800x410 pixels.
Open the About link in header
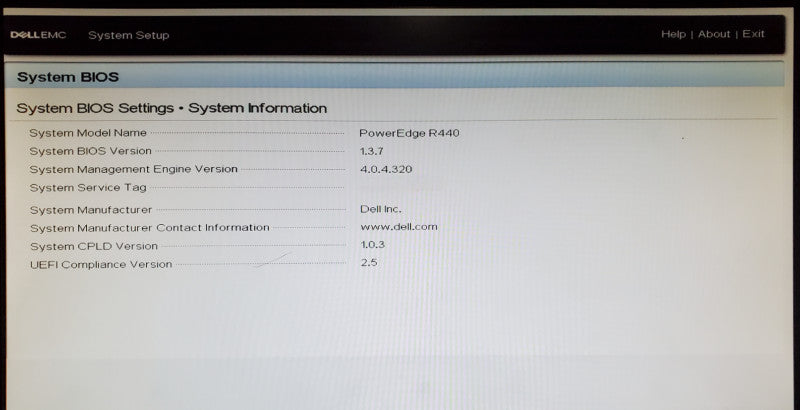tap(714, 34)
